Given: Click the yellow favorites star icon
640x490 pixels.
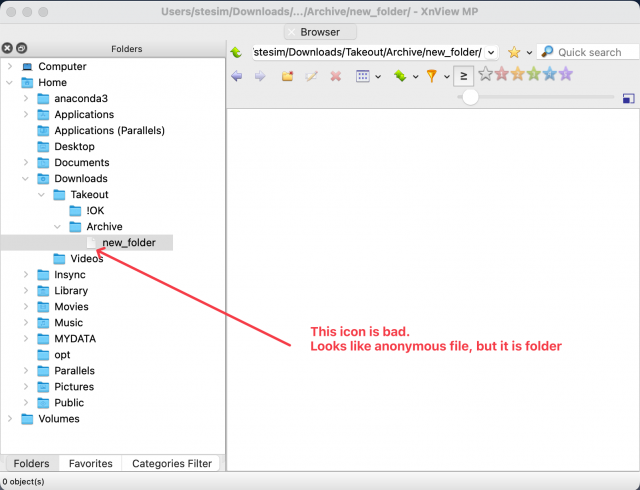Looking at the screenshot, I should coord(514,52).
